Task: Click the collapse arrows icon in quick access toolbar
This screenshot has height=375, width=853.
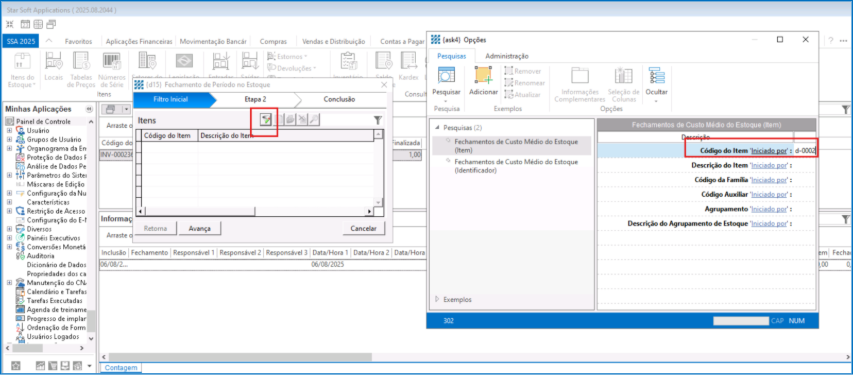Action: tap(10, 24)
